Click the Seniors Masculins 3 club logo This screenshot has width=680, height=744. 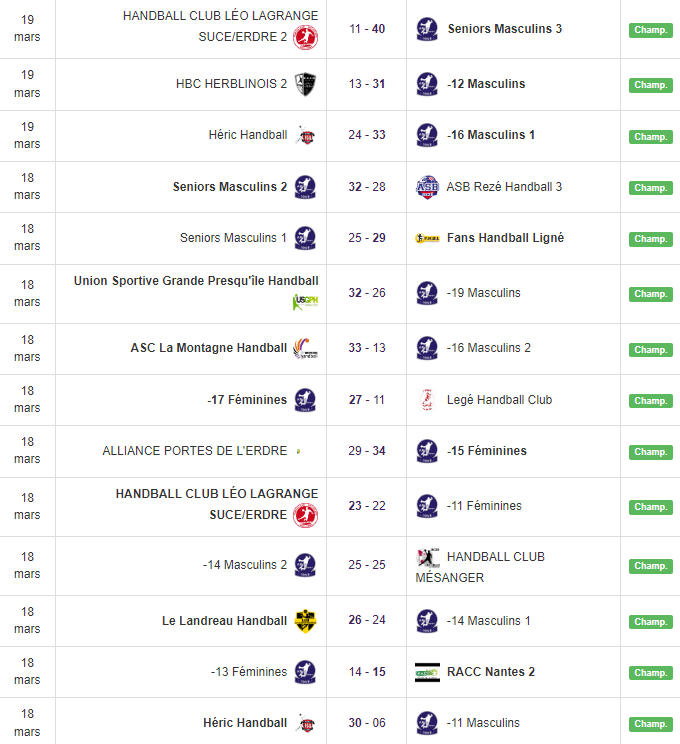(427, 29)
